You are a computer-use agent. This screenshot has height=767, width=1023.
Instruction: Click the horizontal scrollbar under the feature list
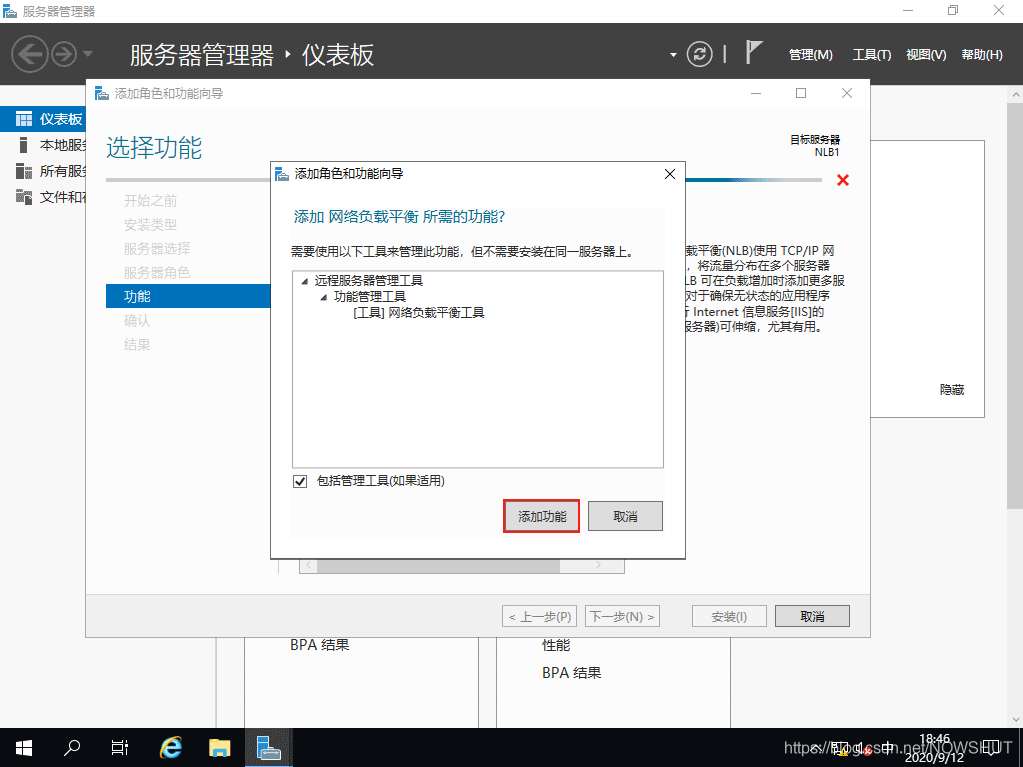click(438, 565)
